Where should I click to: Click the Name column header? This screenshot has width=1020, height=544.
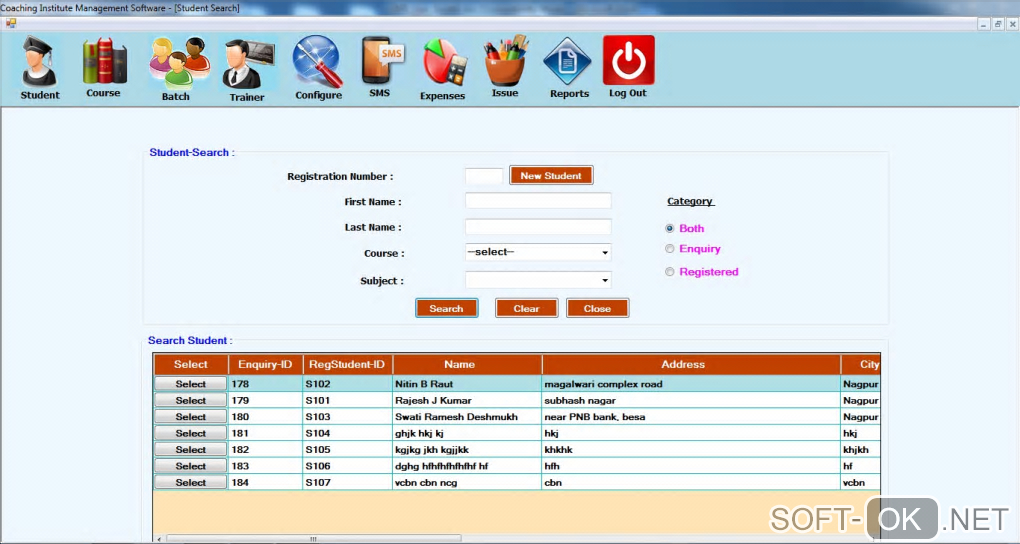pyautogui.click(x=467, y=364)
